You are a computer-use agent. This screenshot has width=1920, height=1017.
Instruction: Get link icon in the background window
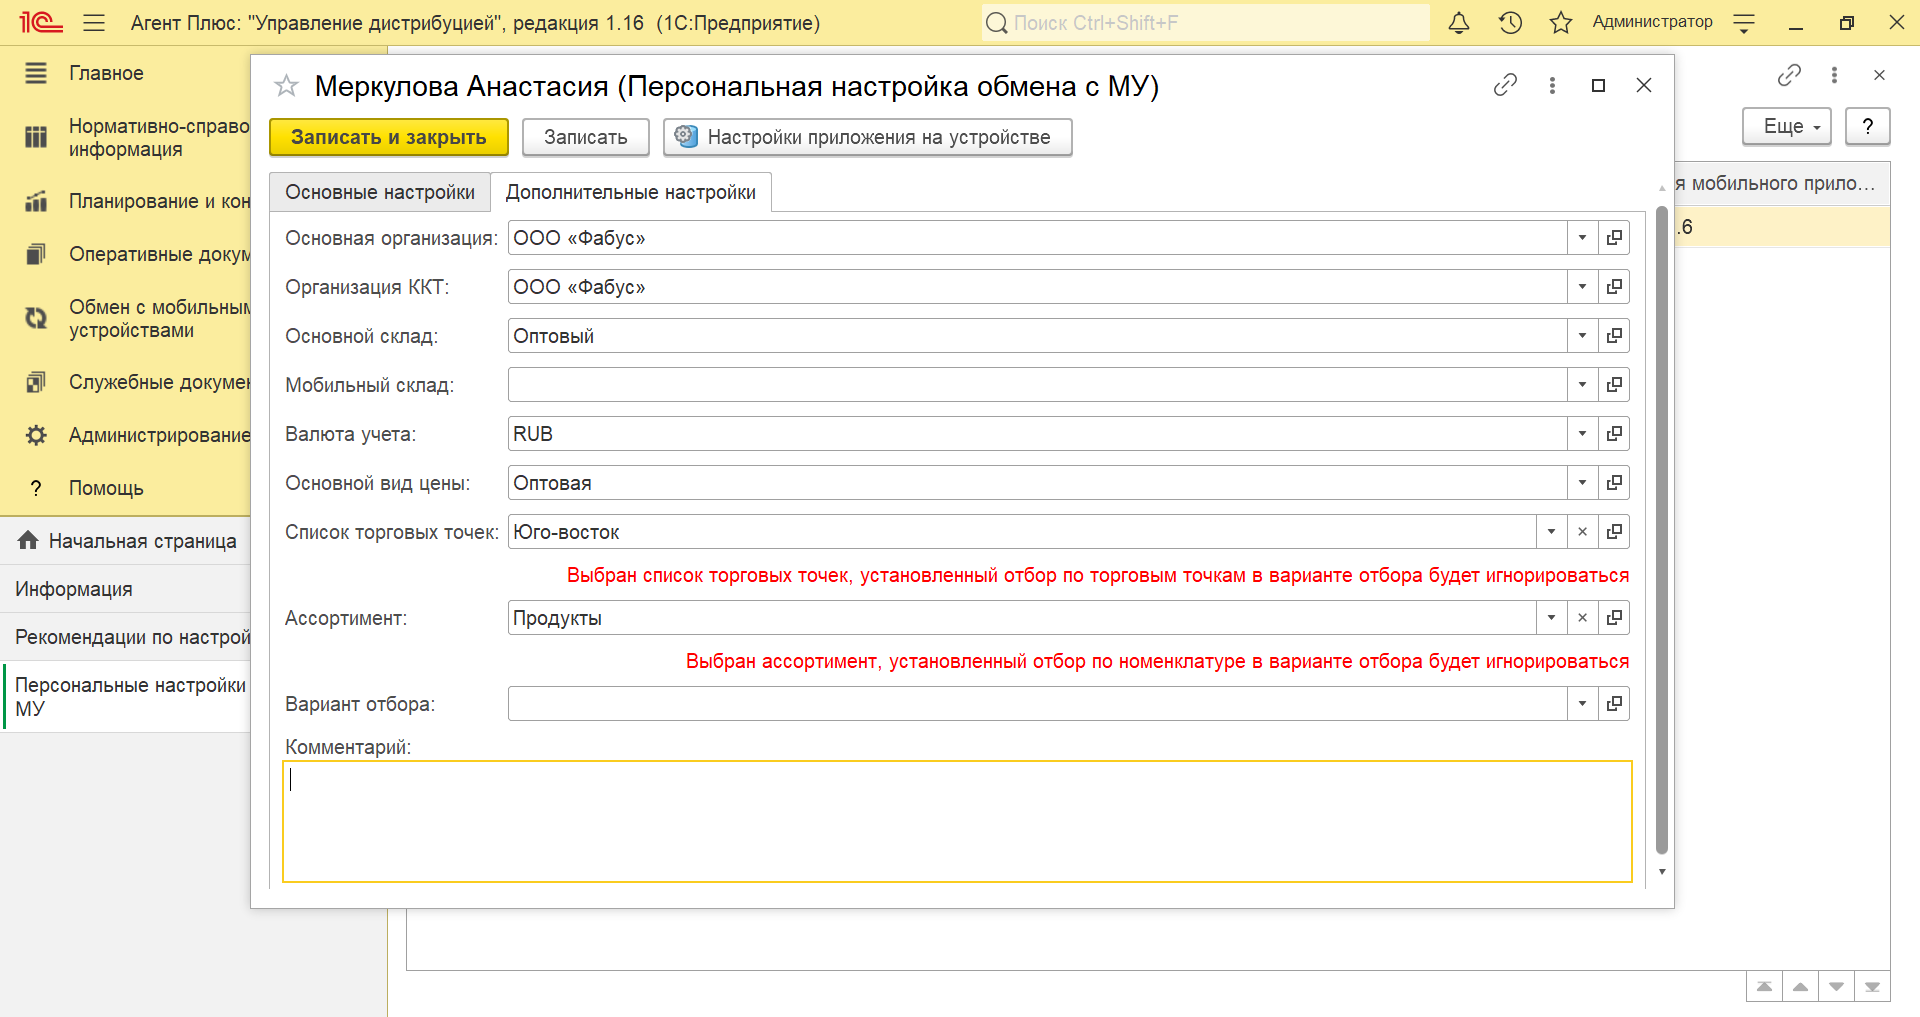[1789, 74]
